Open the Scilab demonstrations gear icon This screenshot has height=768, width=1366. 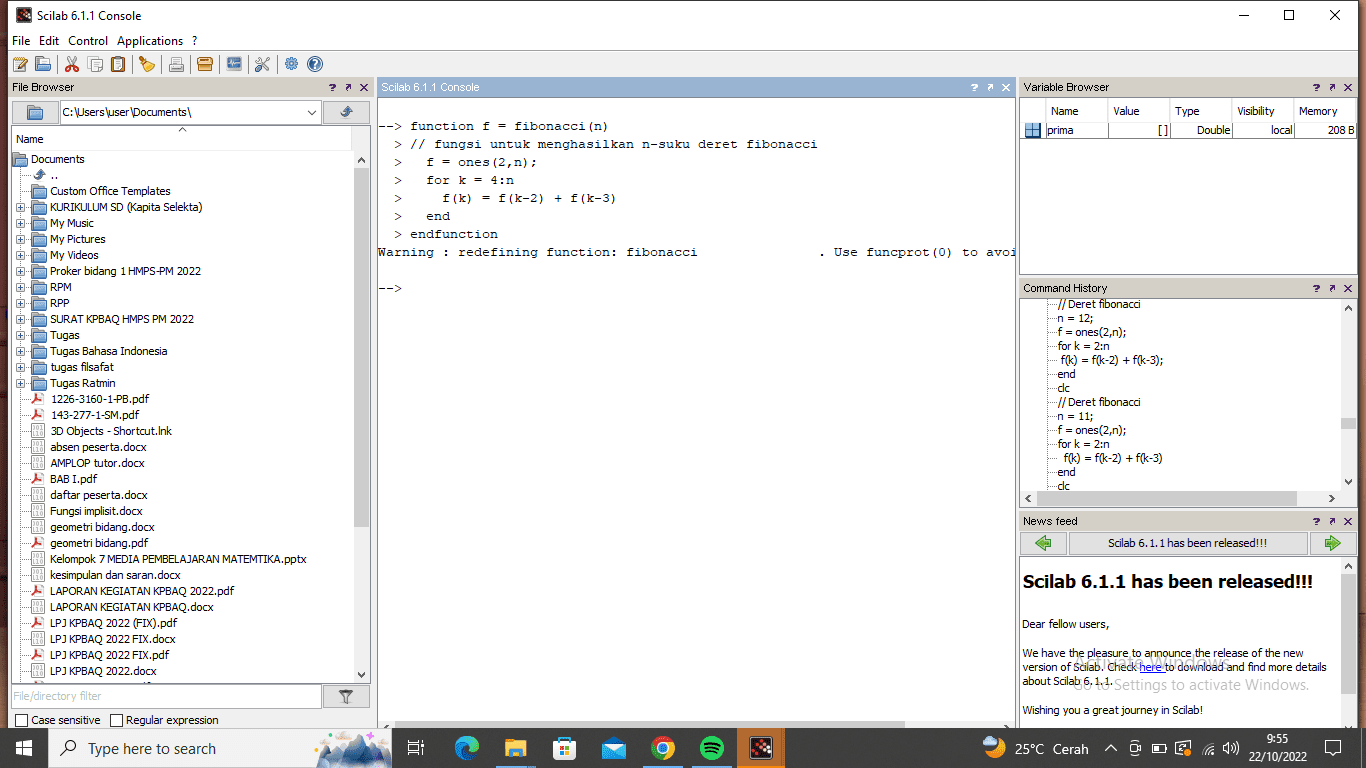(x=291, y=64)
